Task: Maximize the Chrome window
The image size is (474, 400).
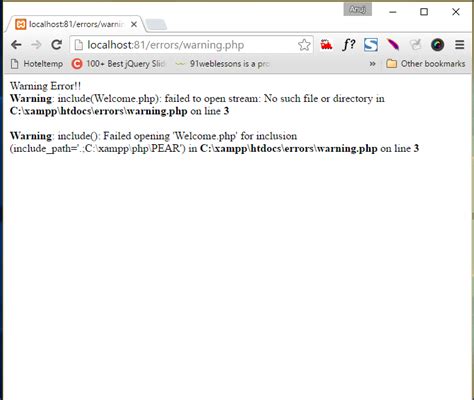Action: [x=424, y=12]
